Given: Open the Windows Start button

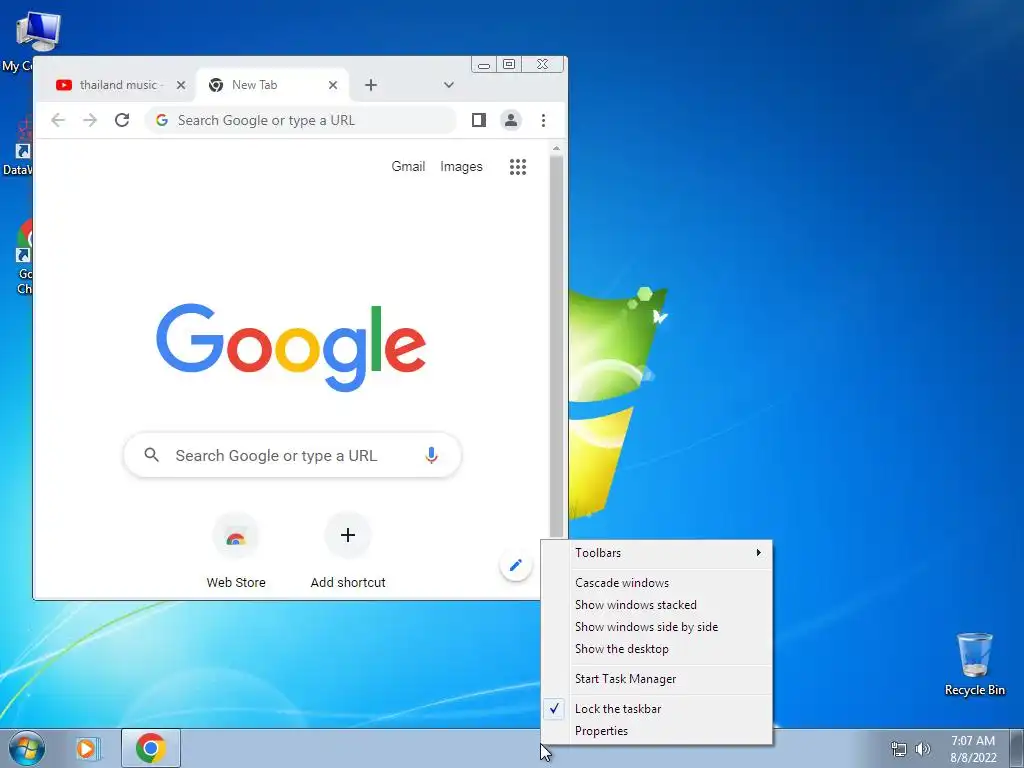Looking at the screenshot, I should click(27, 748).
